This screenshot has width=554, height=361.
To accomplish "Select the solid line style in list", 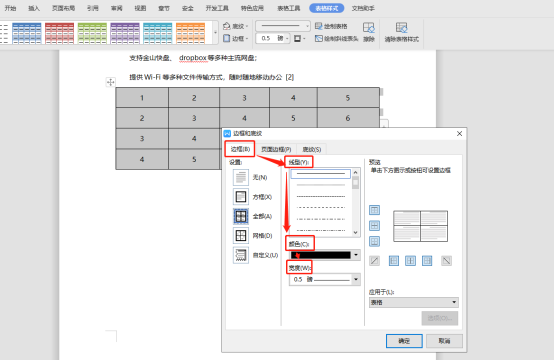I will tap(320, 173).
